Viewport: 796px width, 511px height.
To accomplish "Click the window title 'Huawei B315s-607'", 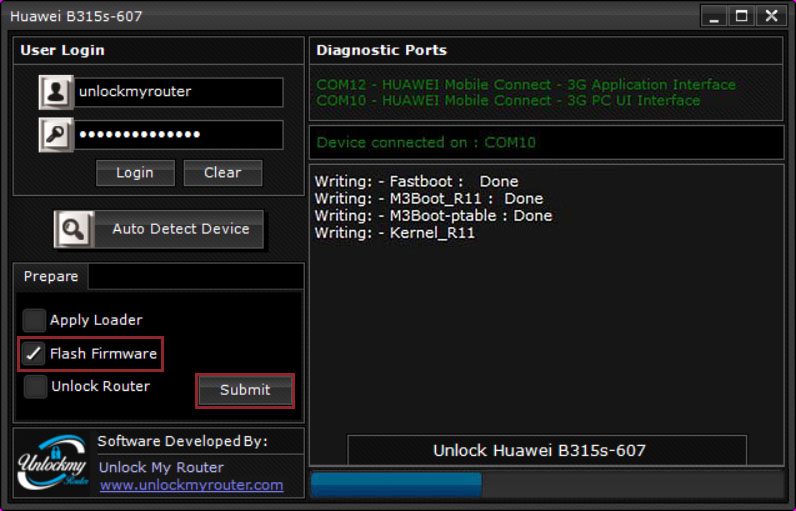I will point(76,16).
